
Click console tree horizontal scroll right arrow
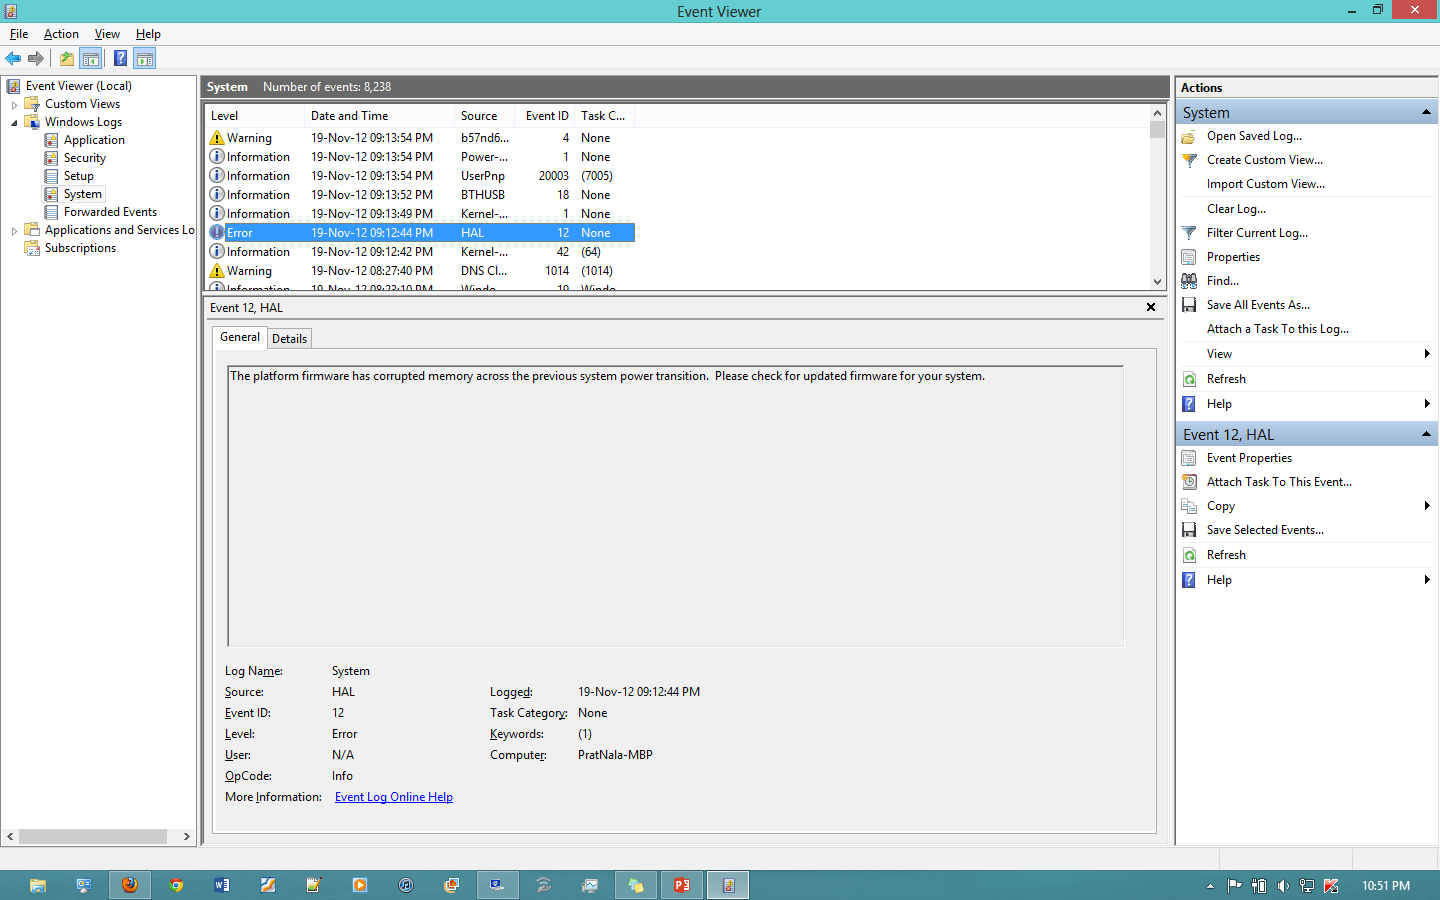[x=186, y=836]
